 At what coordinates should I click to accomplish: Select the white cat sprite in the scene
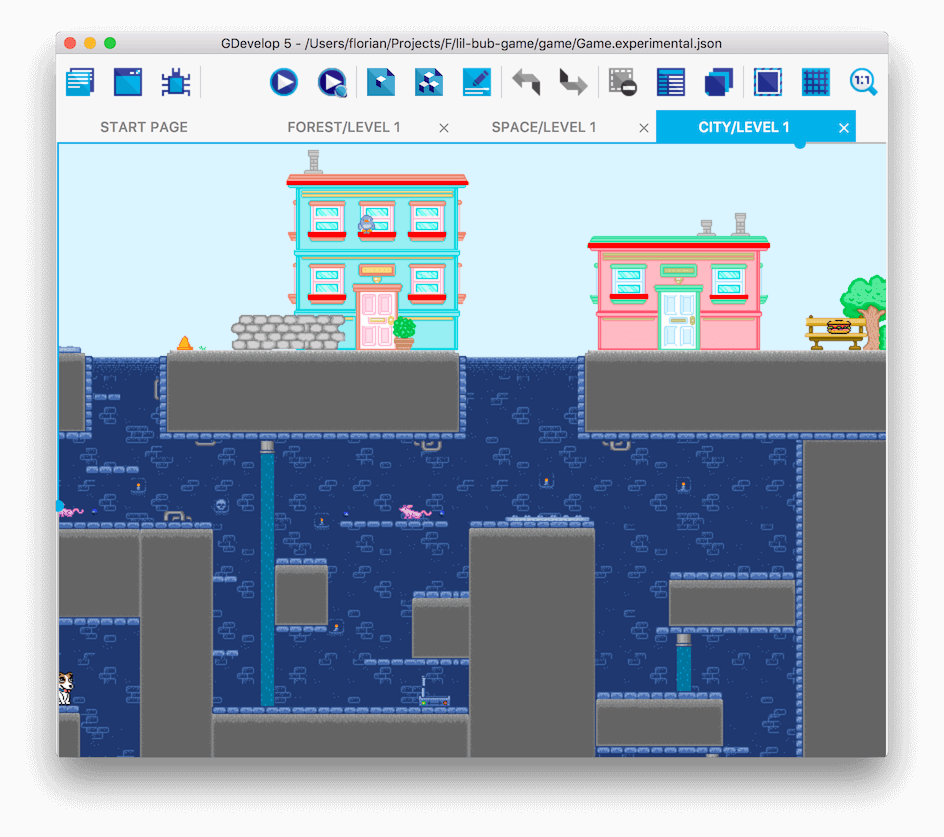tap(64, 686)
